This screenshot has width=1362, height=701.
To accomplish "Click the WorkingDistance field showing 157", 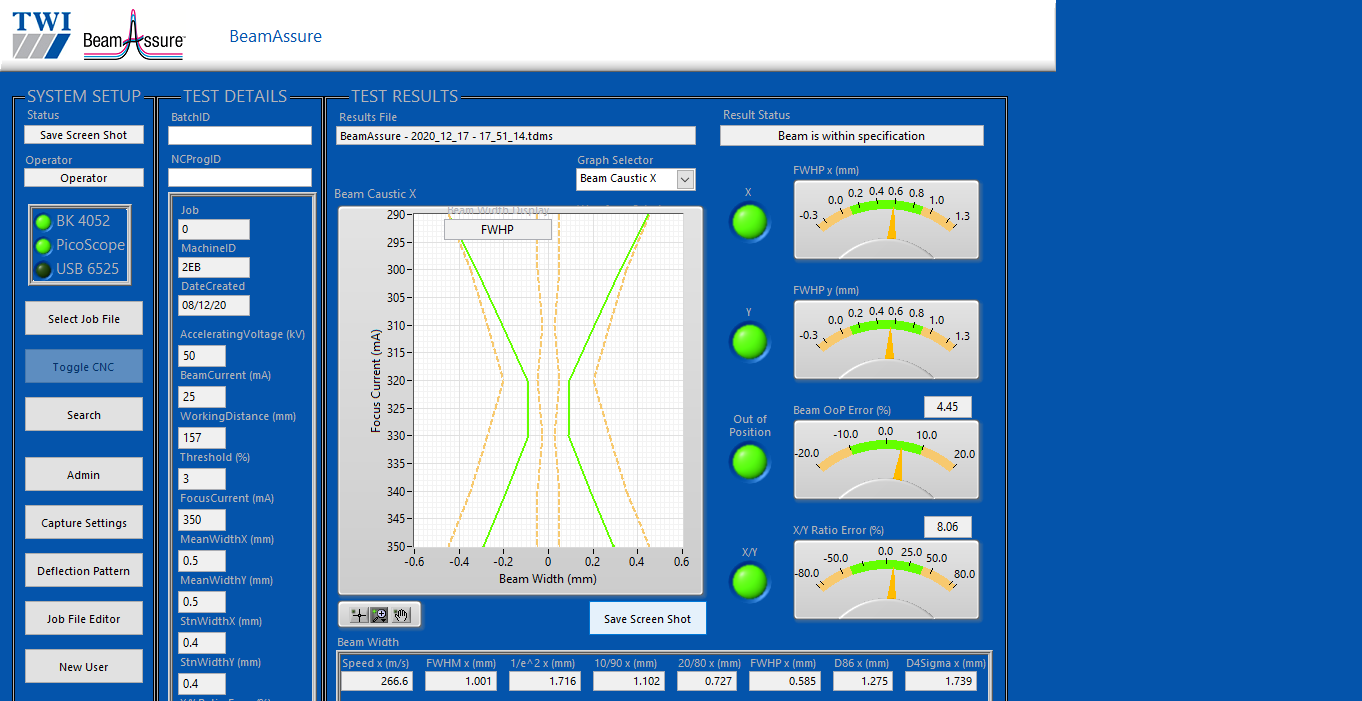I will tap(202, 438).
